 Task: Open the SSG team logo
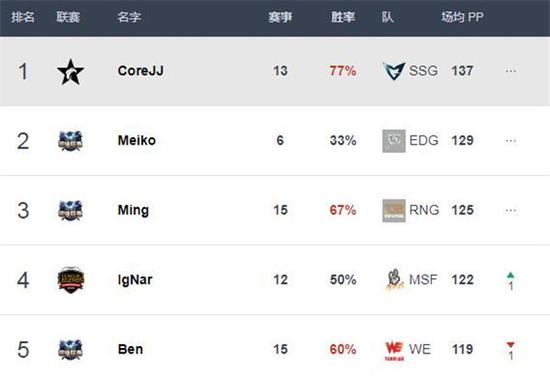394,71
